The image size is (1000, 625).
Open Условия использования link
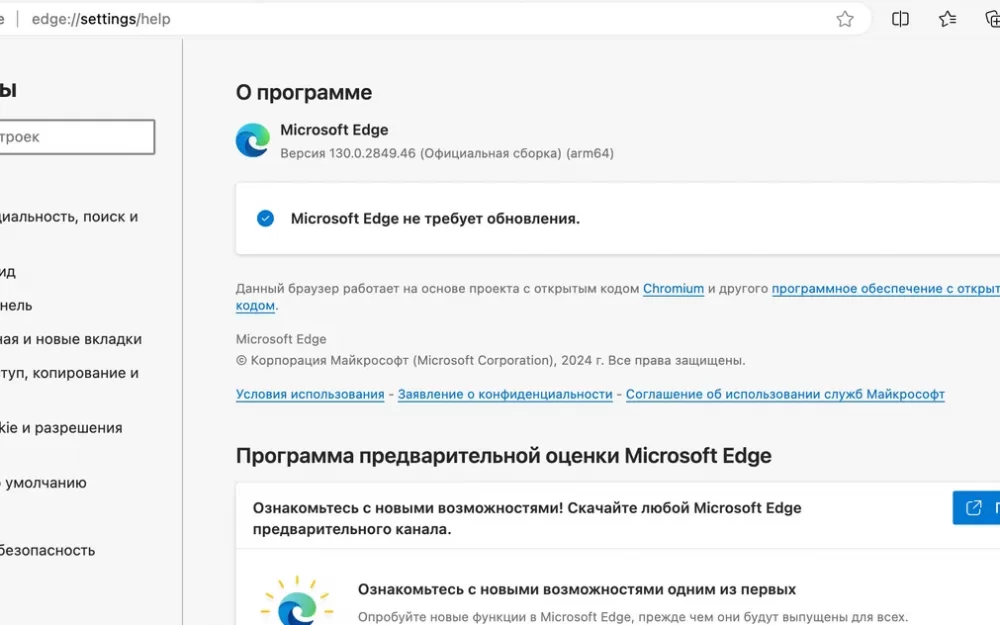pos(310,394)
